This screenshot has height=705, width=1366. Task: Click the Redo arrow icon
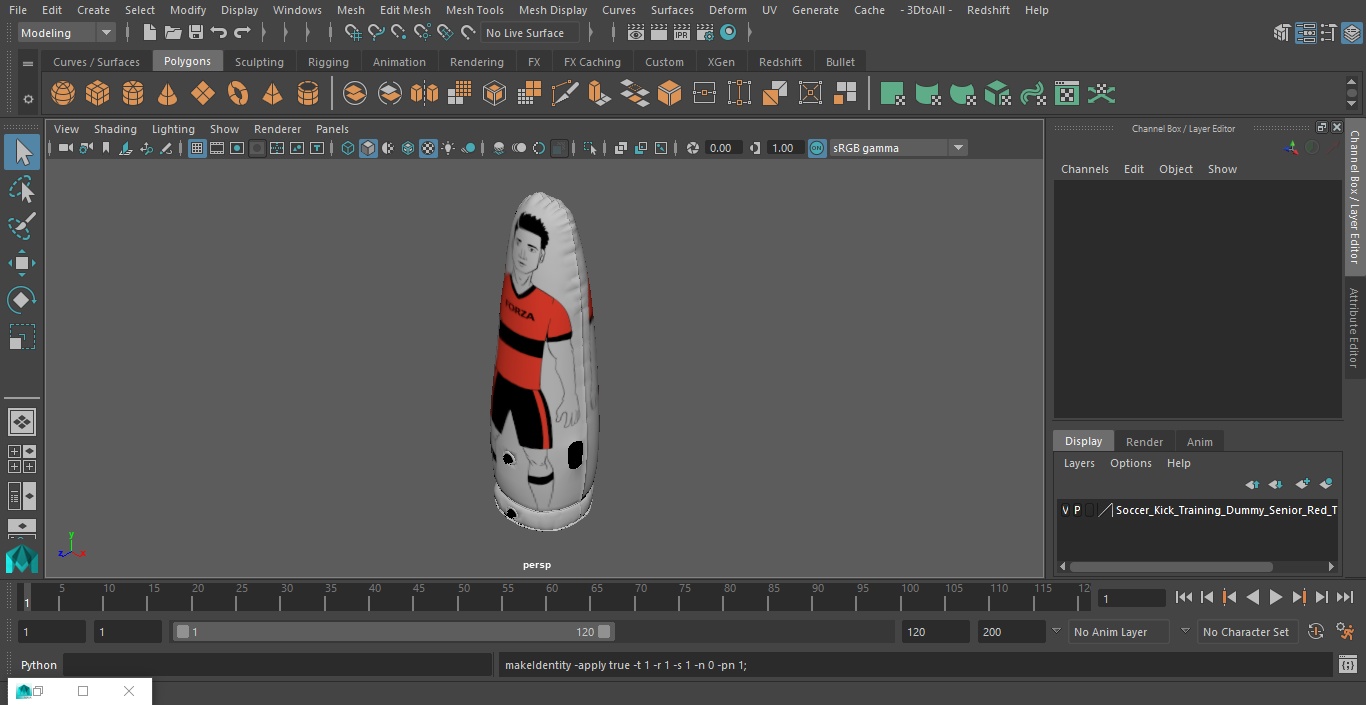242,33
